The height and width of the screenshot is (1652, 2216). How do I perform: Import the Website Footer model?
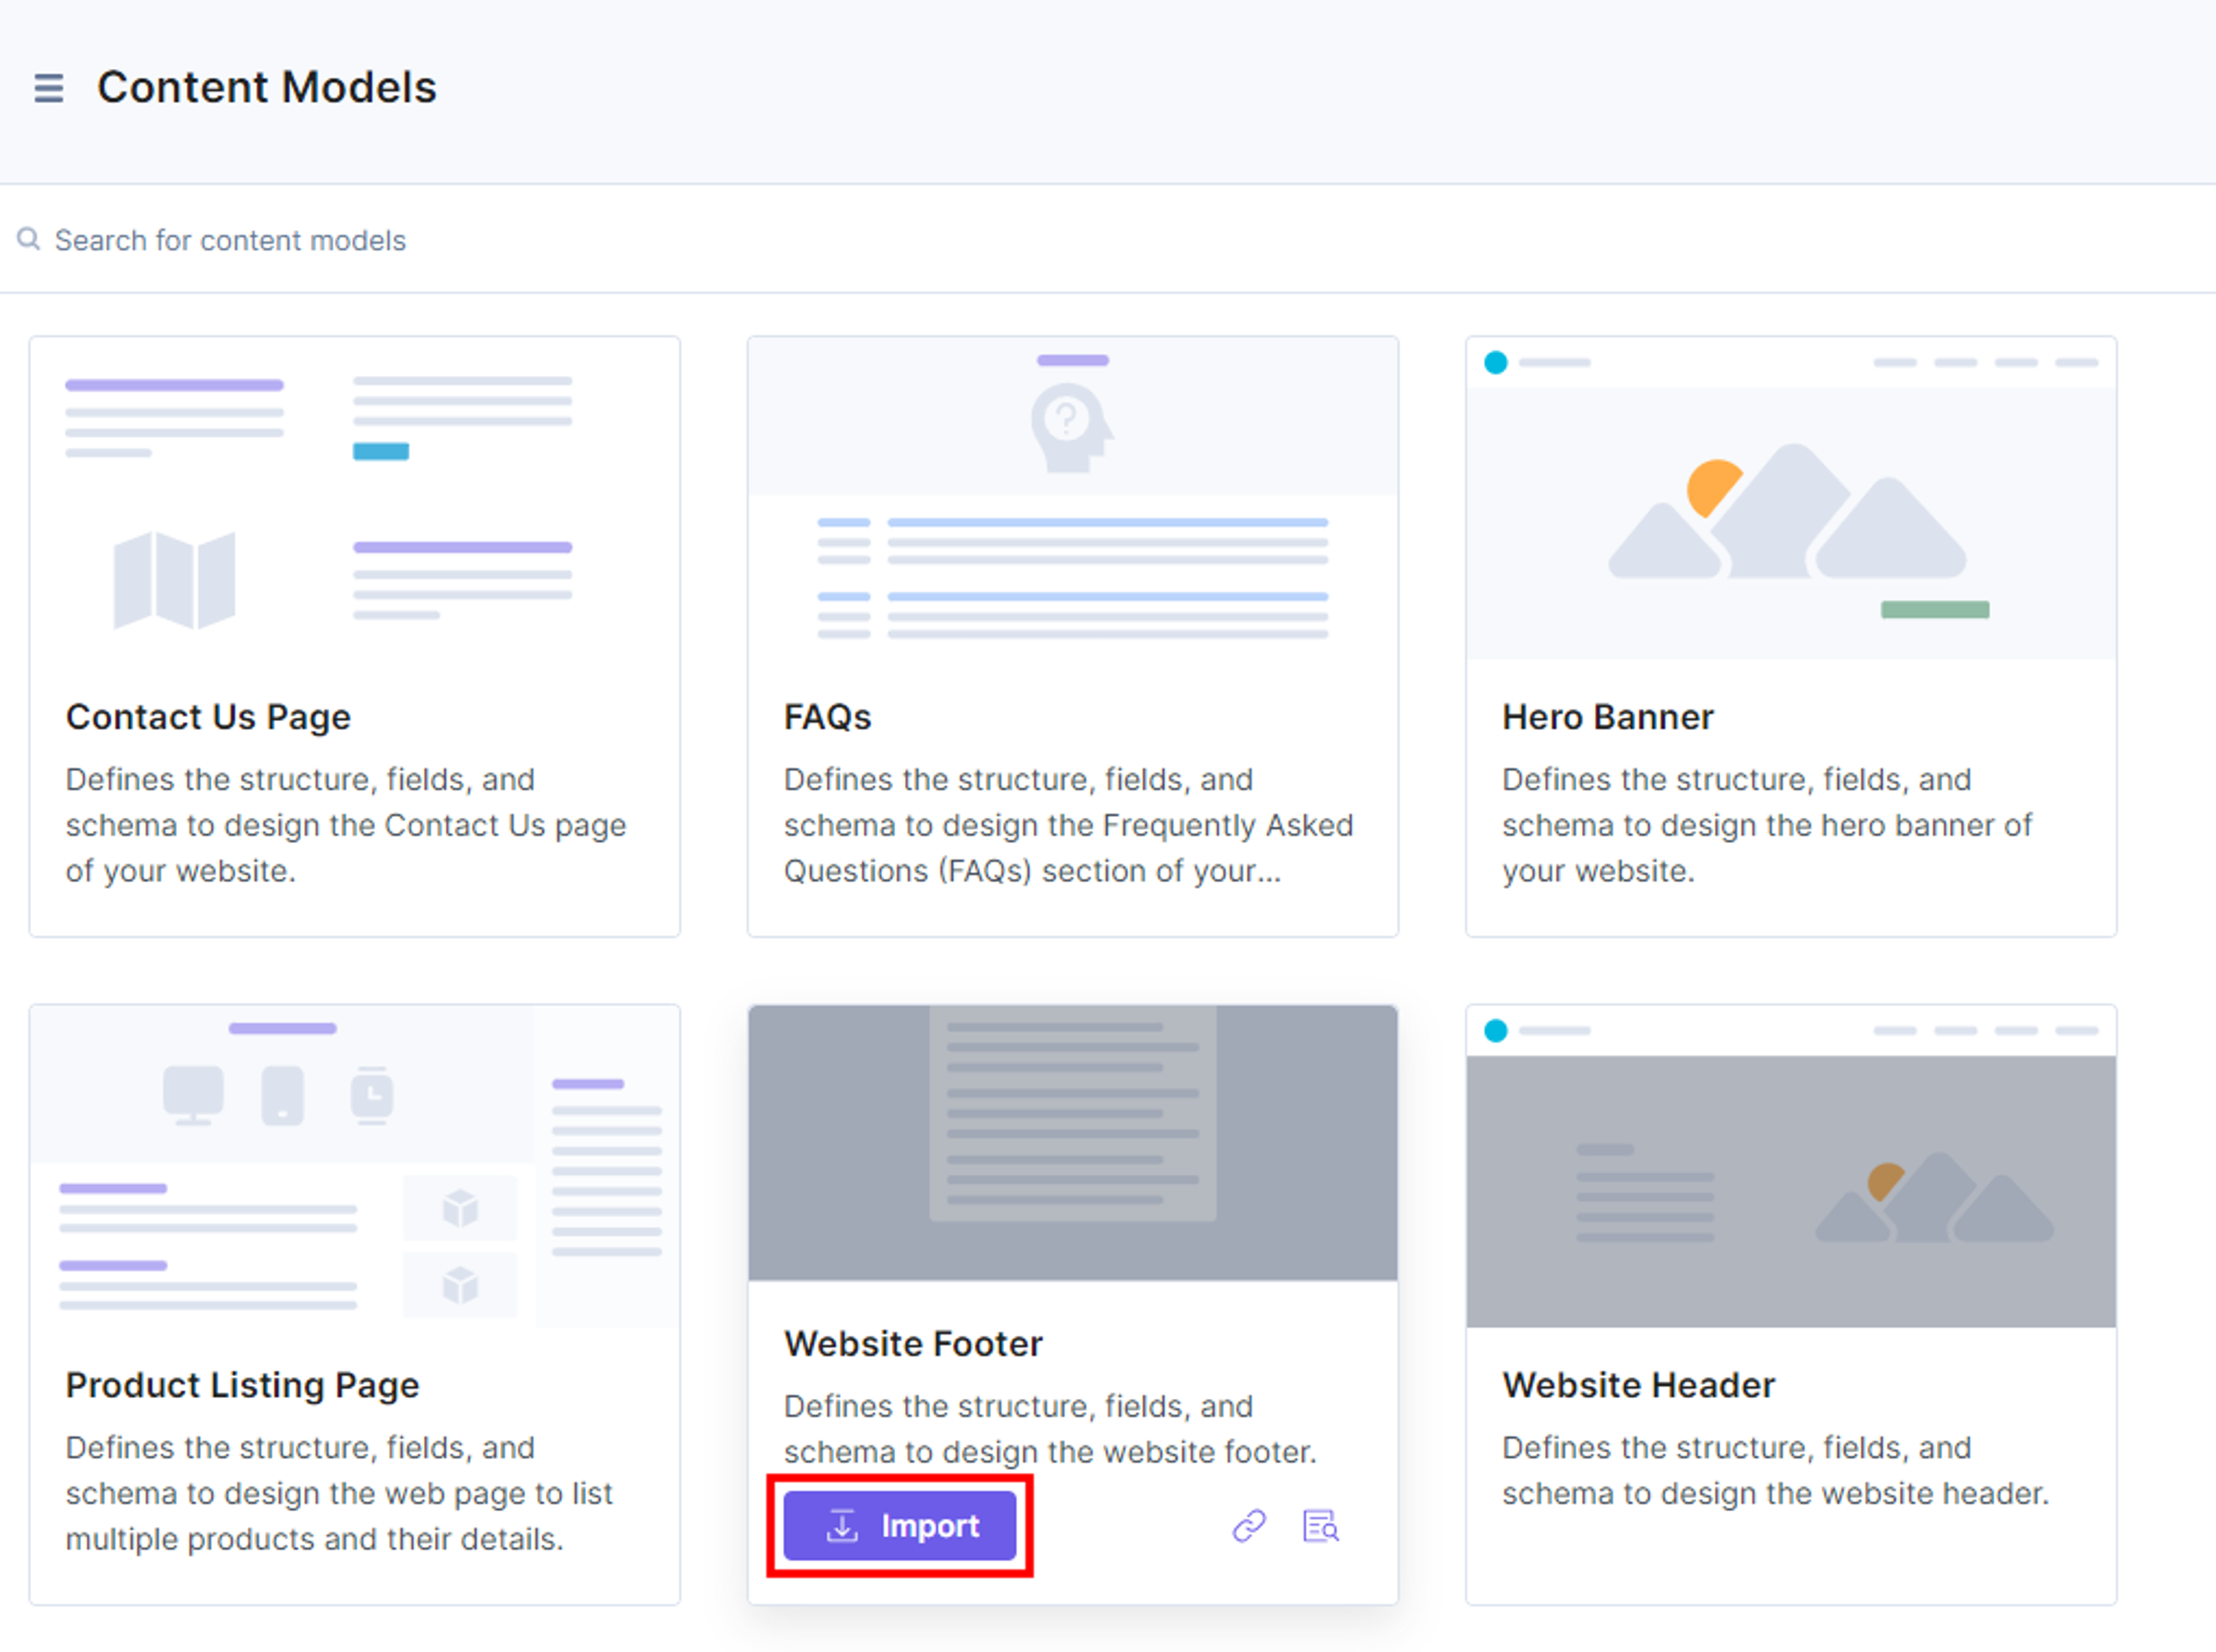tap(899, 1526)
